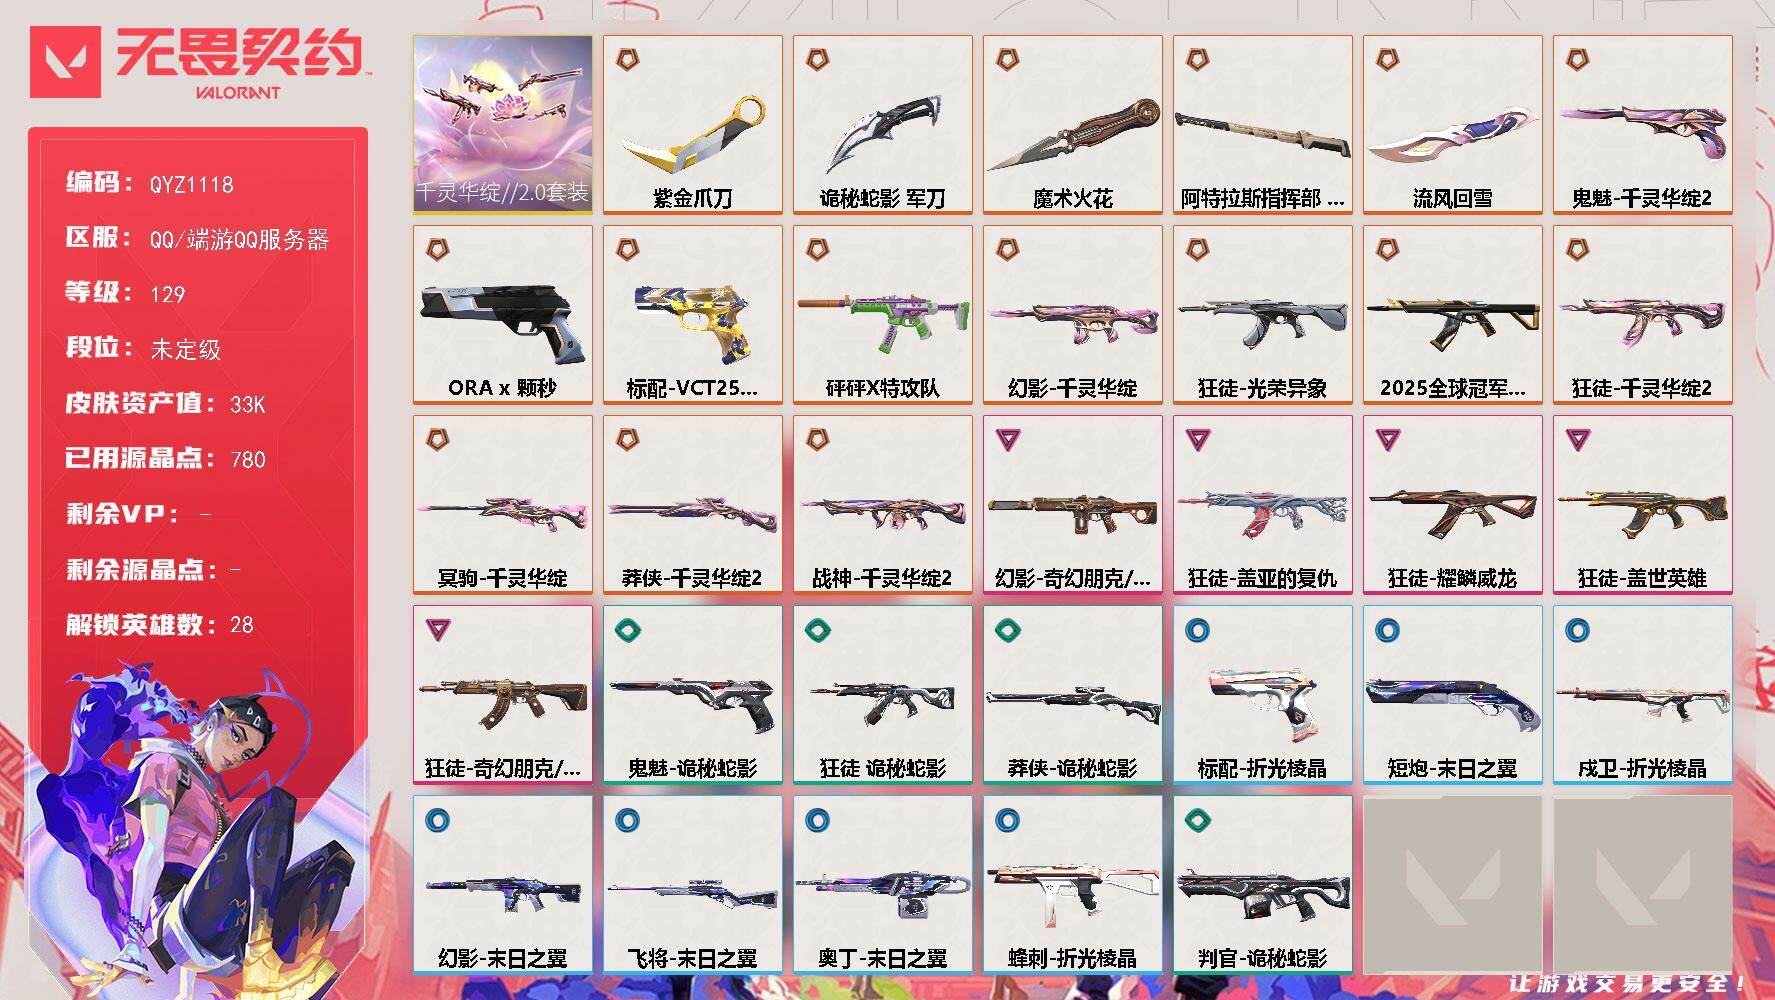Click the Valorant logo icon
The height and width of the screenshot is (1000, 1775).
click(x=65, y=62)
